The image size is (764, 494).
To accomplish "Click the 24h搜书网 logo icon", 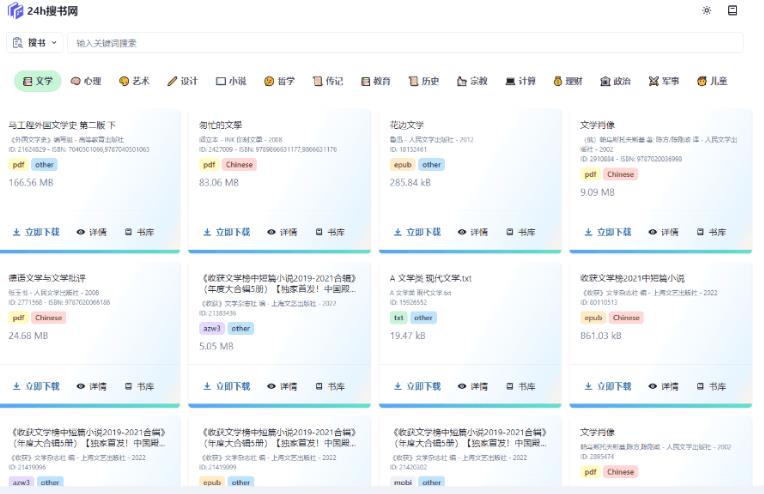I will point(16,10).
